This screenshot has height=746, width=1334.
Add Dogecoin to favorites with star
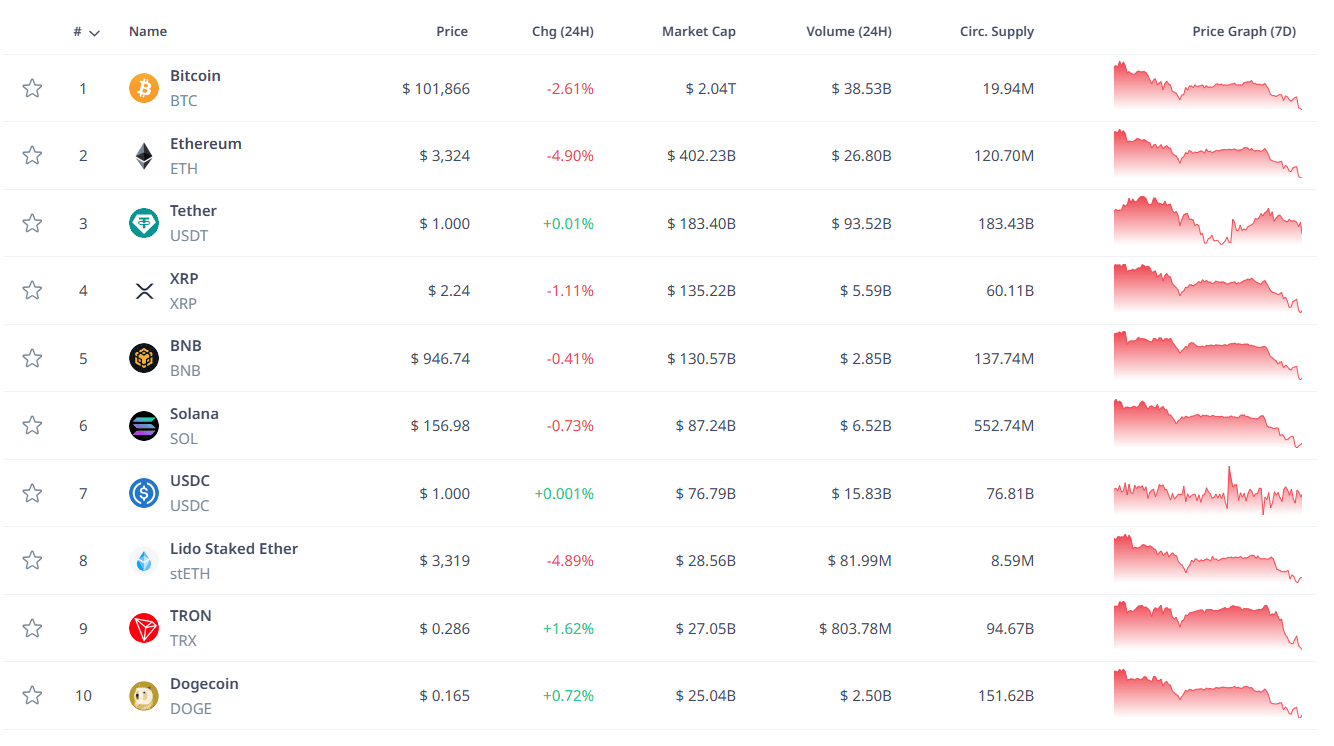coord(32,696)
